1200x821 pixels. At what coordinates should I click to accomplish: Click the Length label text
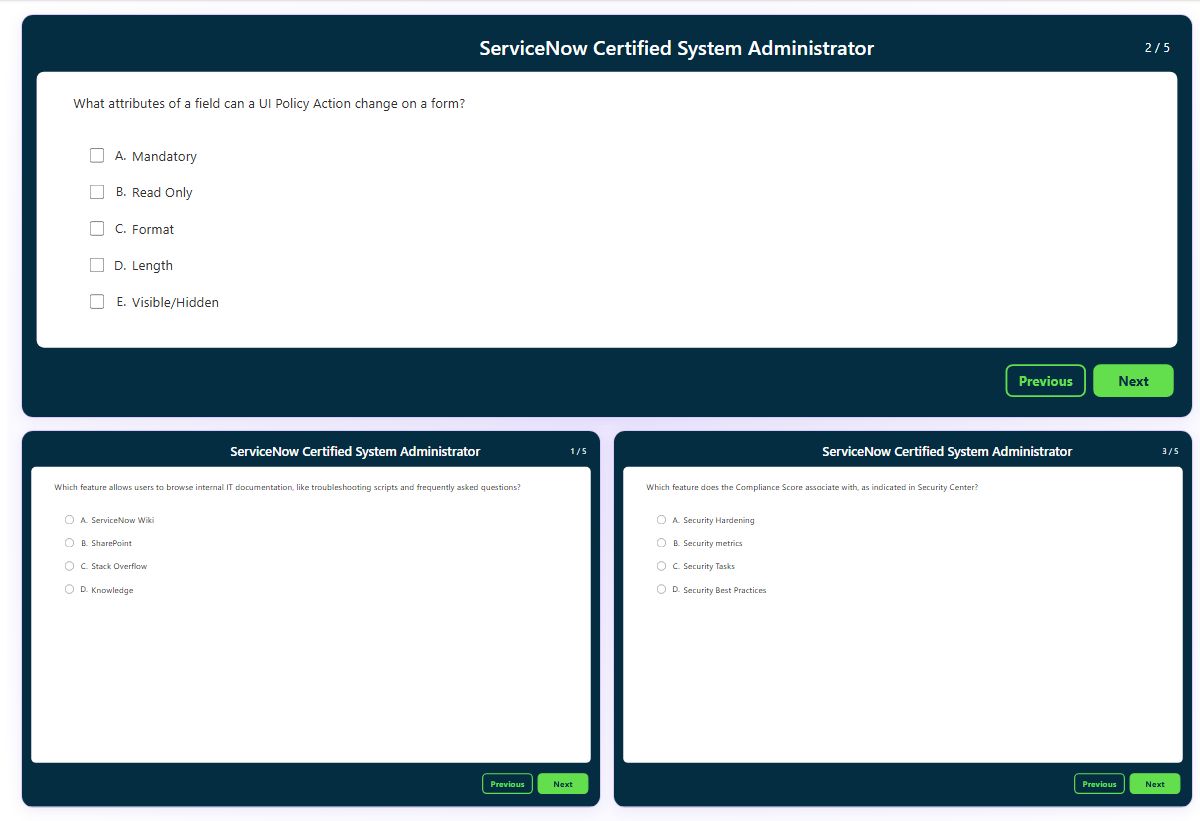(x=152, y=265)
